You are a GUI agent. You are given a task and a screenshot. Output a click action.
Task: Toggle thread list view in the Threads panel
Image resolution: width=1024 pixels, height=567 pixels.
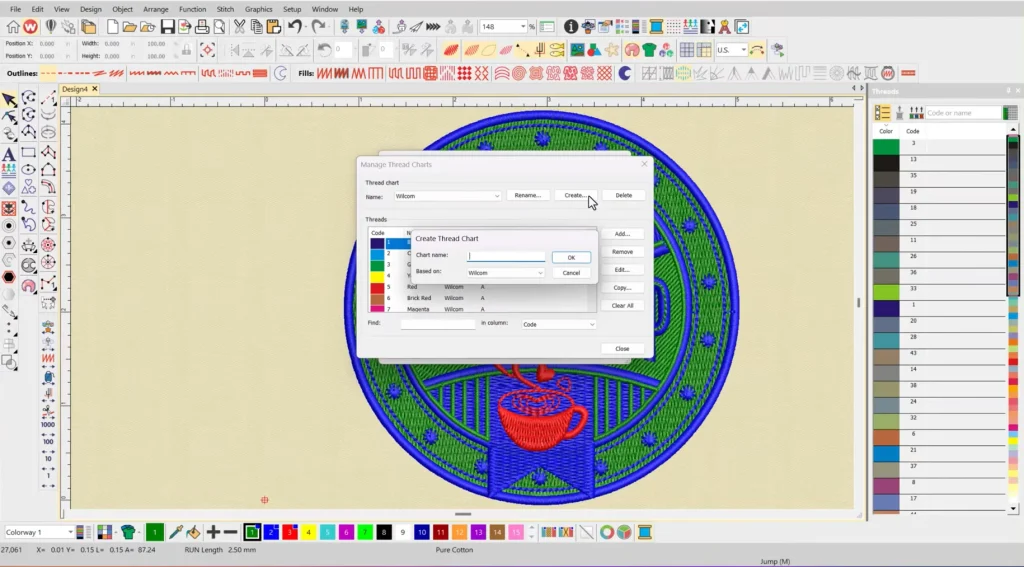tap(882, 112)
